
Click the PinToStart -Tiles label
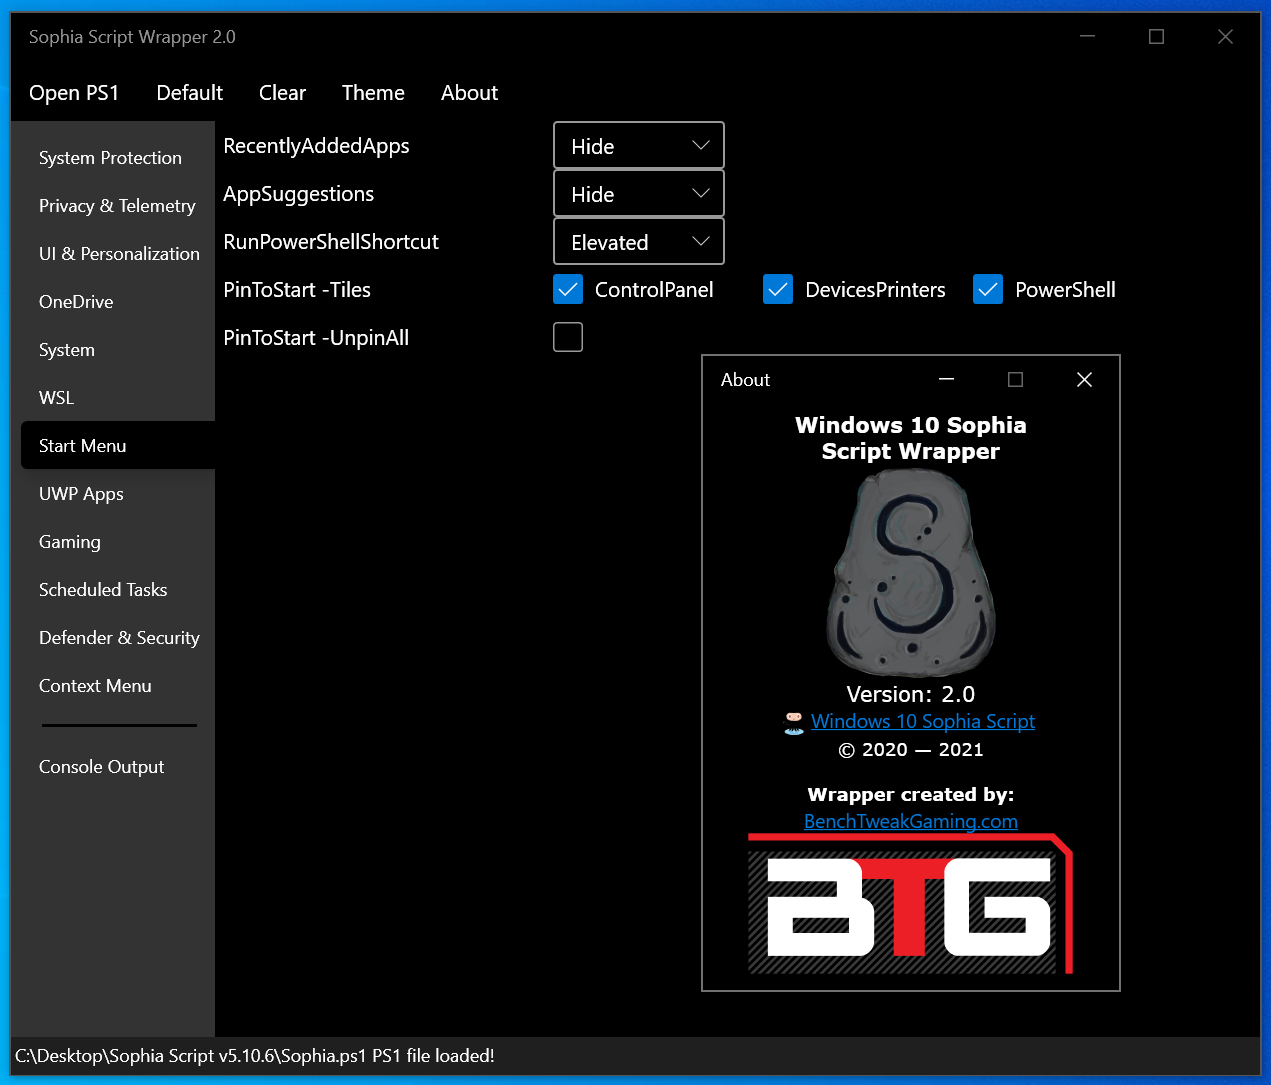297,290
